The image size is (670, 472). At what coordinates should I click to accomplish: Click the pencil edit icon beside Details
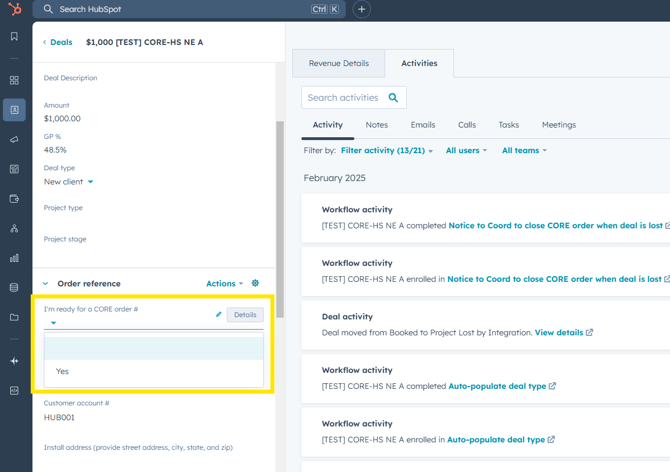click(x=219, y=315)
